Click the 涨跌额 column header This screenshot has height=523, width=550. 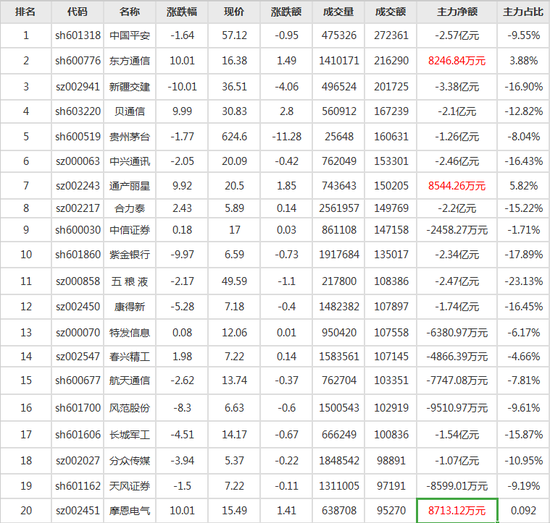(x=286, y=12)
